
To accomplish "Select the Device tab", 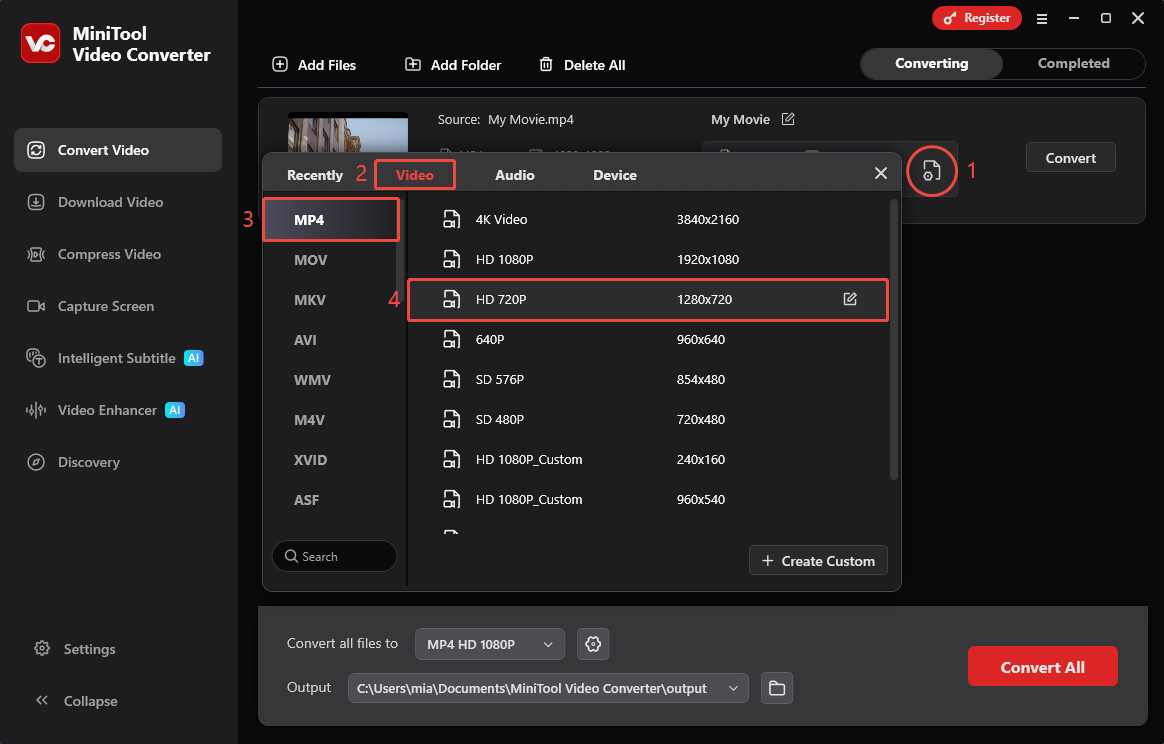I will [615, 175].
